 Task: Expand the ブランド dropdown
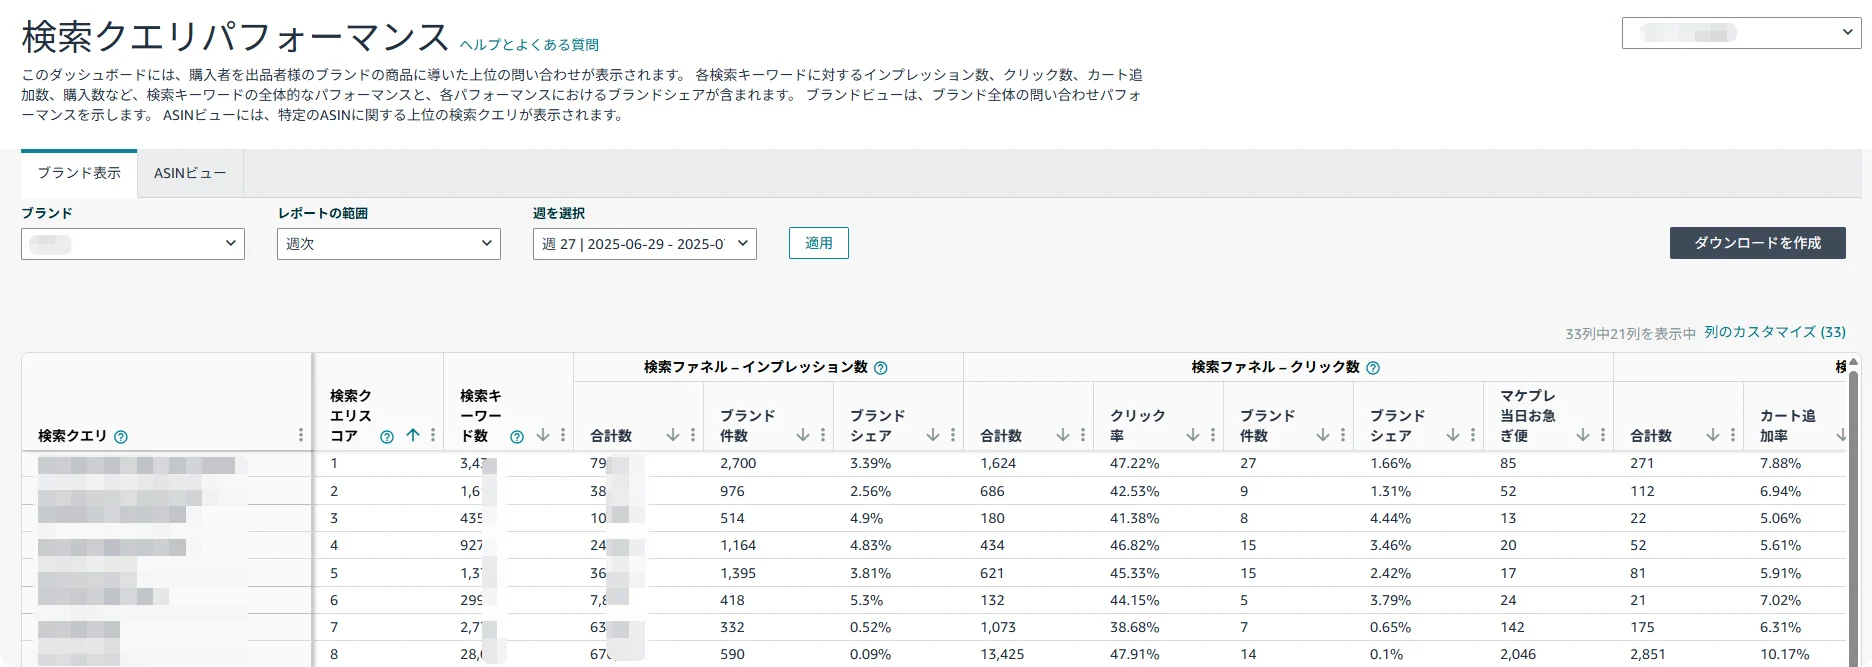pyautogui.click(x=133, y=243)
